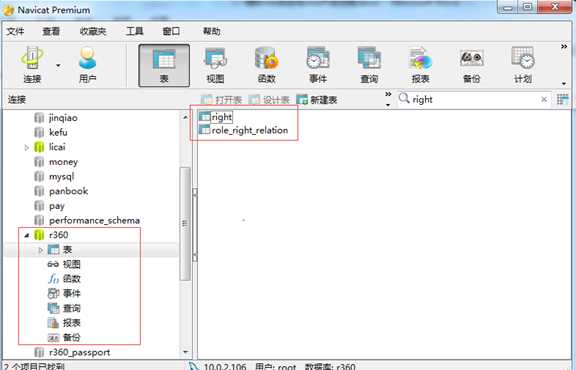Open the 计划 (Schedule) toolbar icon
576x370 pixels.
tap(523, 65)
